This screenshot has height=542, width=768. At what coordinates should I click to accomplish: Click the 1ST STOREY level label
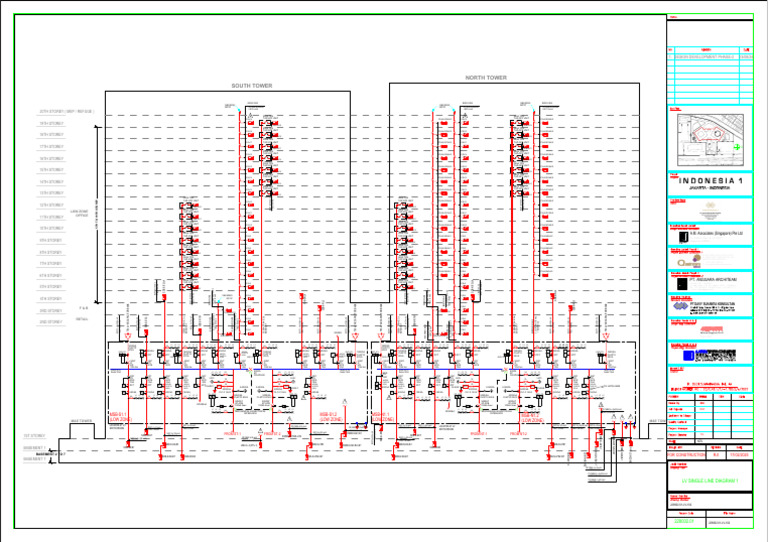tap(34, 435)
